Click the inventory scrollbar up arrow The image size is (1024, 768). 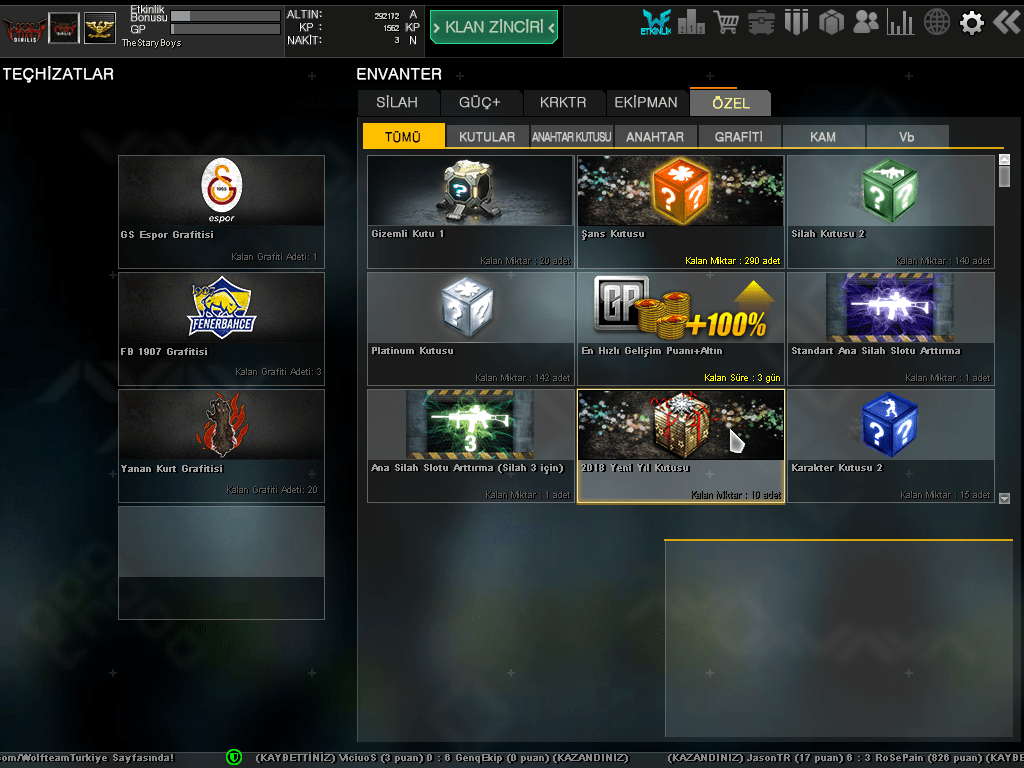pos(1004,159)
